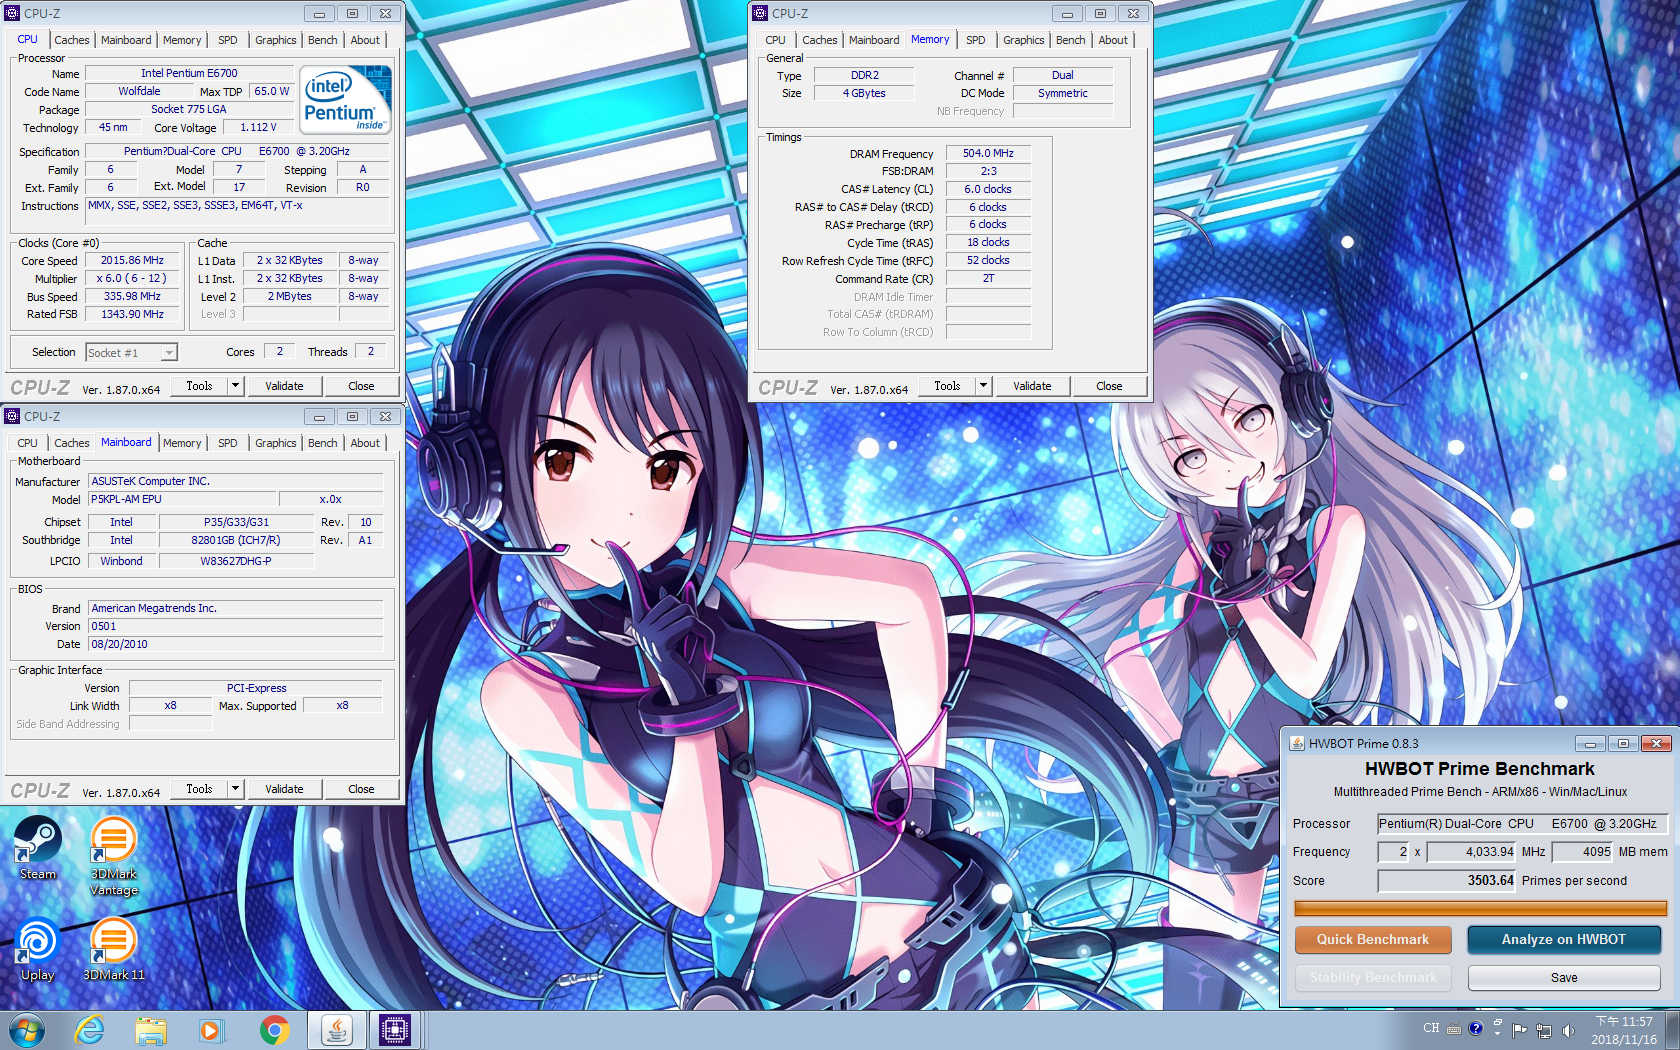This screenshot has height=1050, width=1680.
Task: Open Windows Explorer from the taskbar
Action: click(151, 1030)
